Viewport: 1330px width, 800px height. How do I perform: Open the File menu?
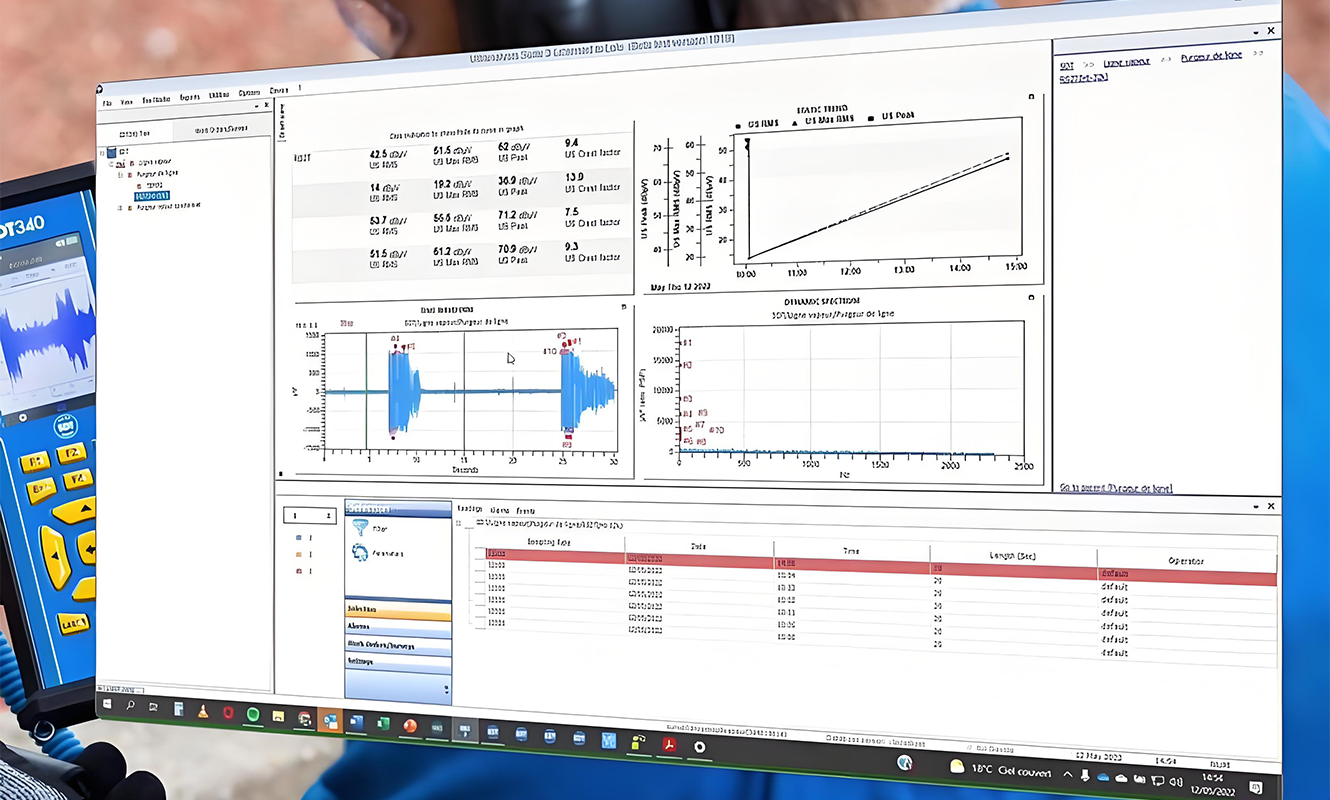pos(107,102)
